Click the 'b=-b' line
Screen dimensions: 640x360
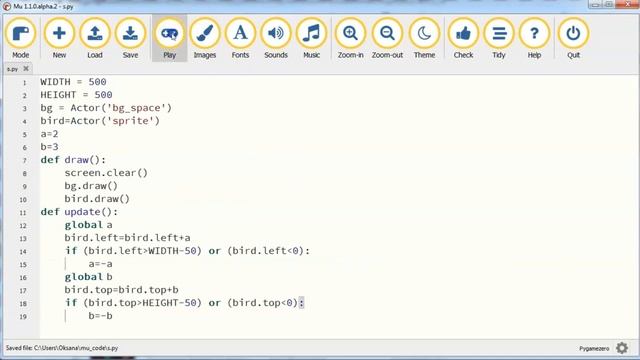pos(100,316)
